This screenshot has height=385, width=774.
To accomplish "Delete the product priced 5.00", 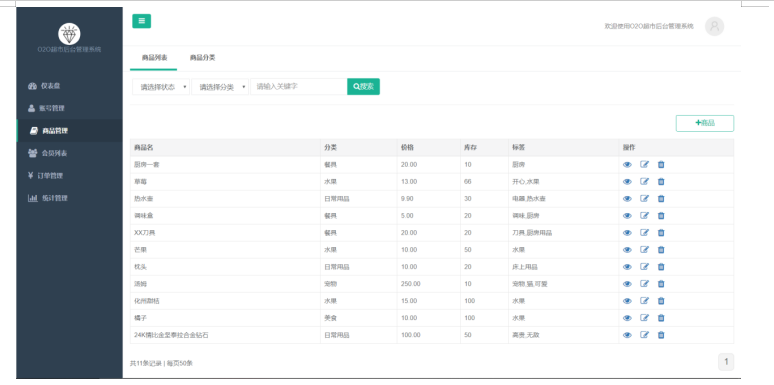I will (x=661, y=215).
